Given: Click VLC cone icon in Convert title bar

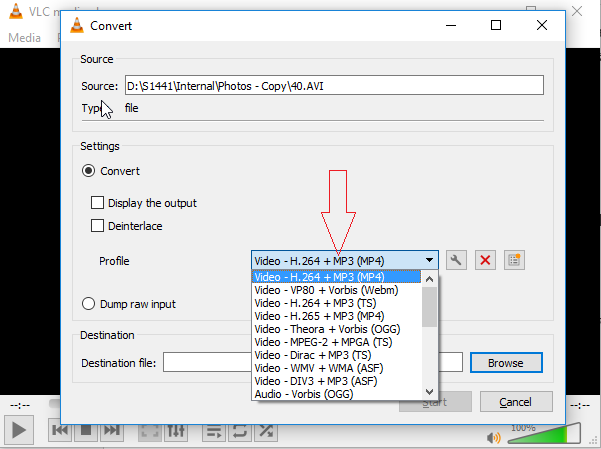Looking at the screenshot, I should click(77, 26).
